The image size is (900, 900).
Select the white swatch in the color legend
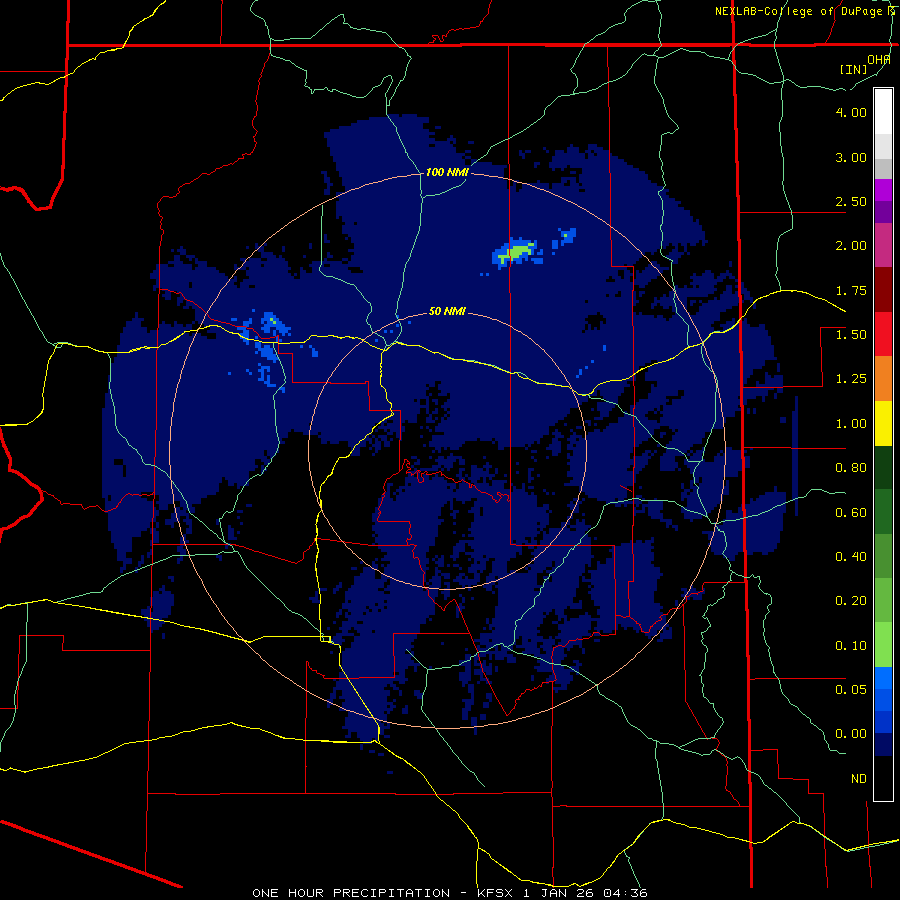[883, 112]
